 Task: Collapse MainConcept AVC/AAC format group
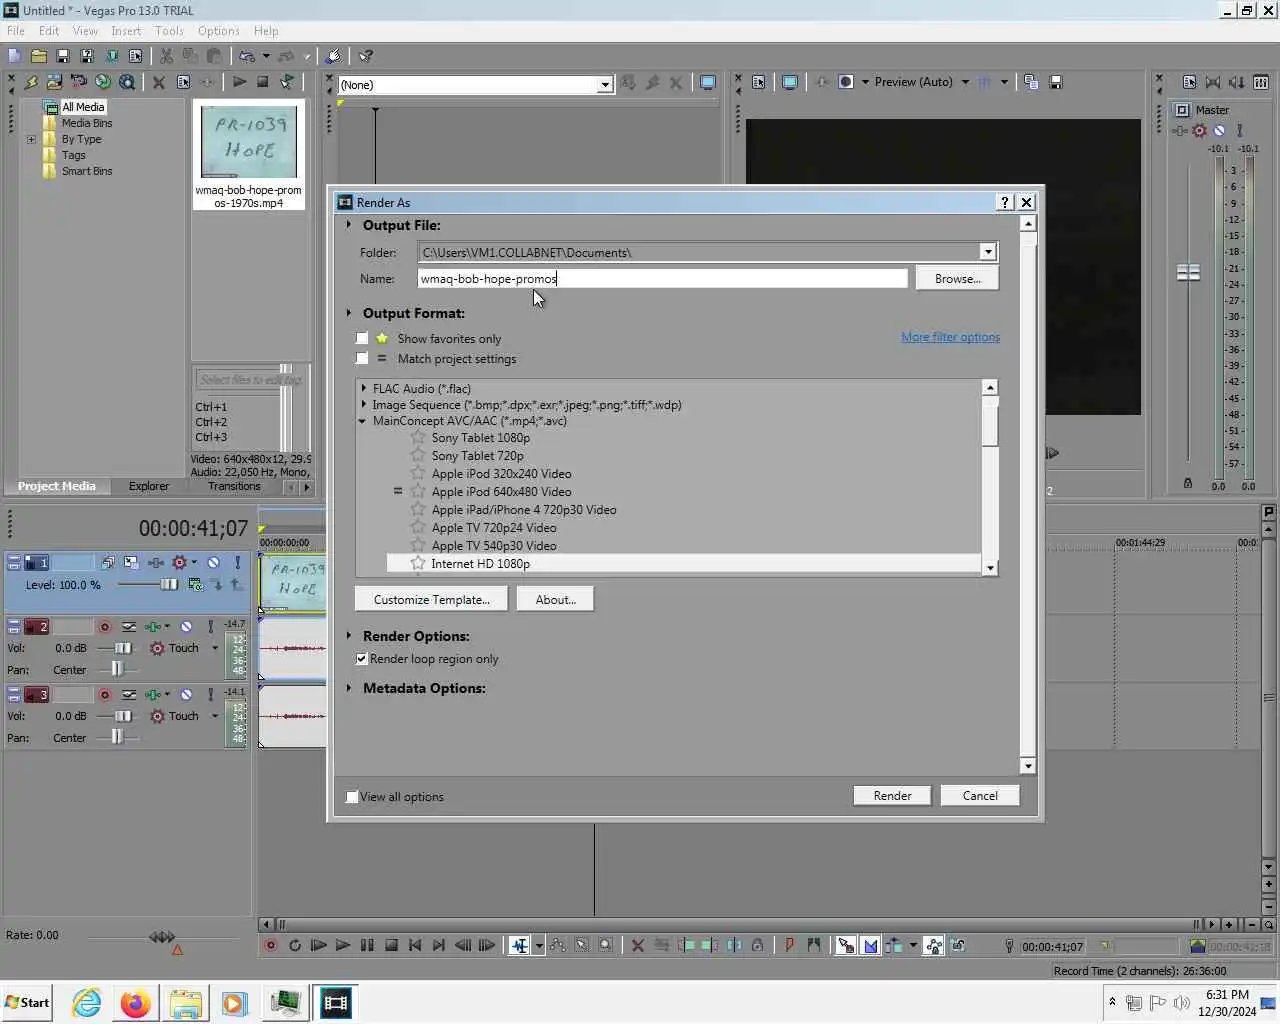click(364, 421)
